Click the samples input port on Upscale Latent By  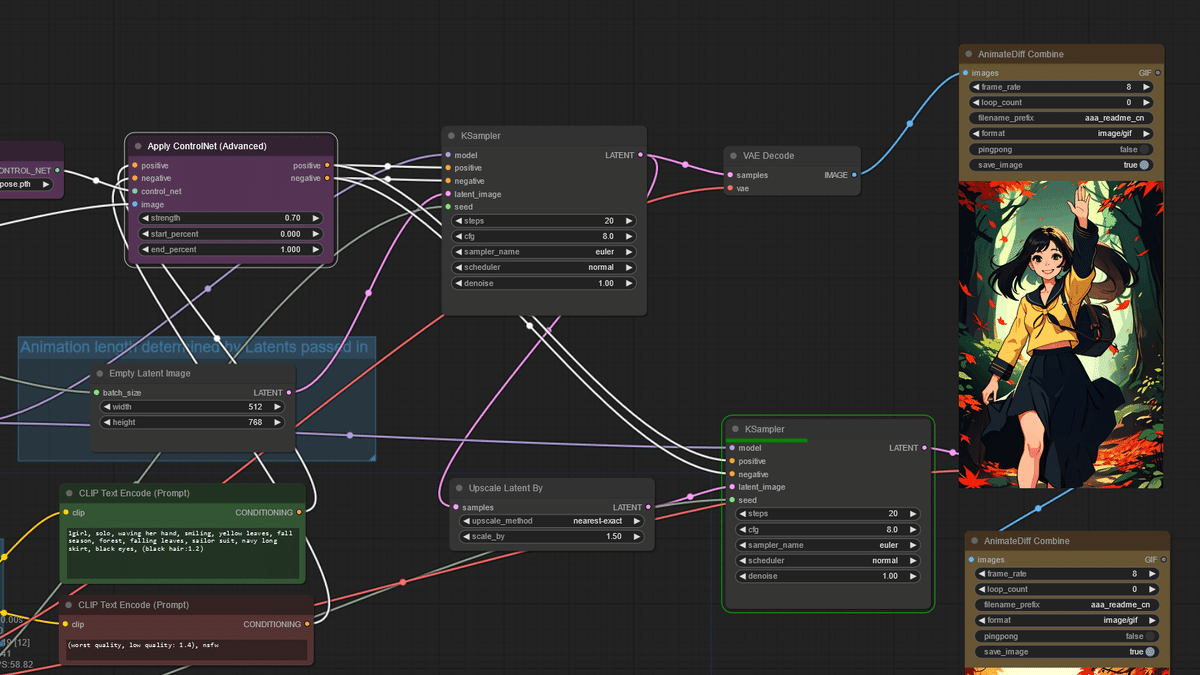click(454, 507)
